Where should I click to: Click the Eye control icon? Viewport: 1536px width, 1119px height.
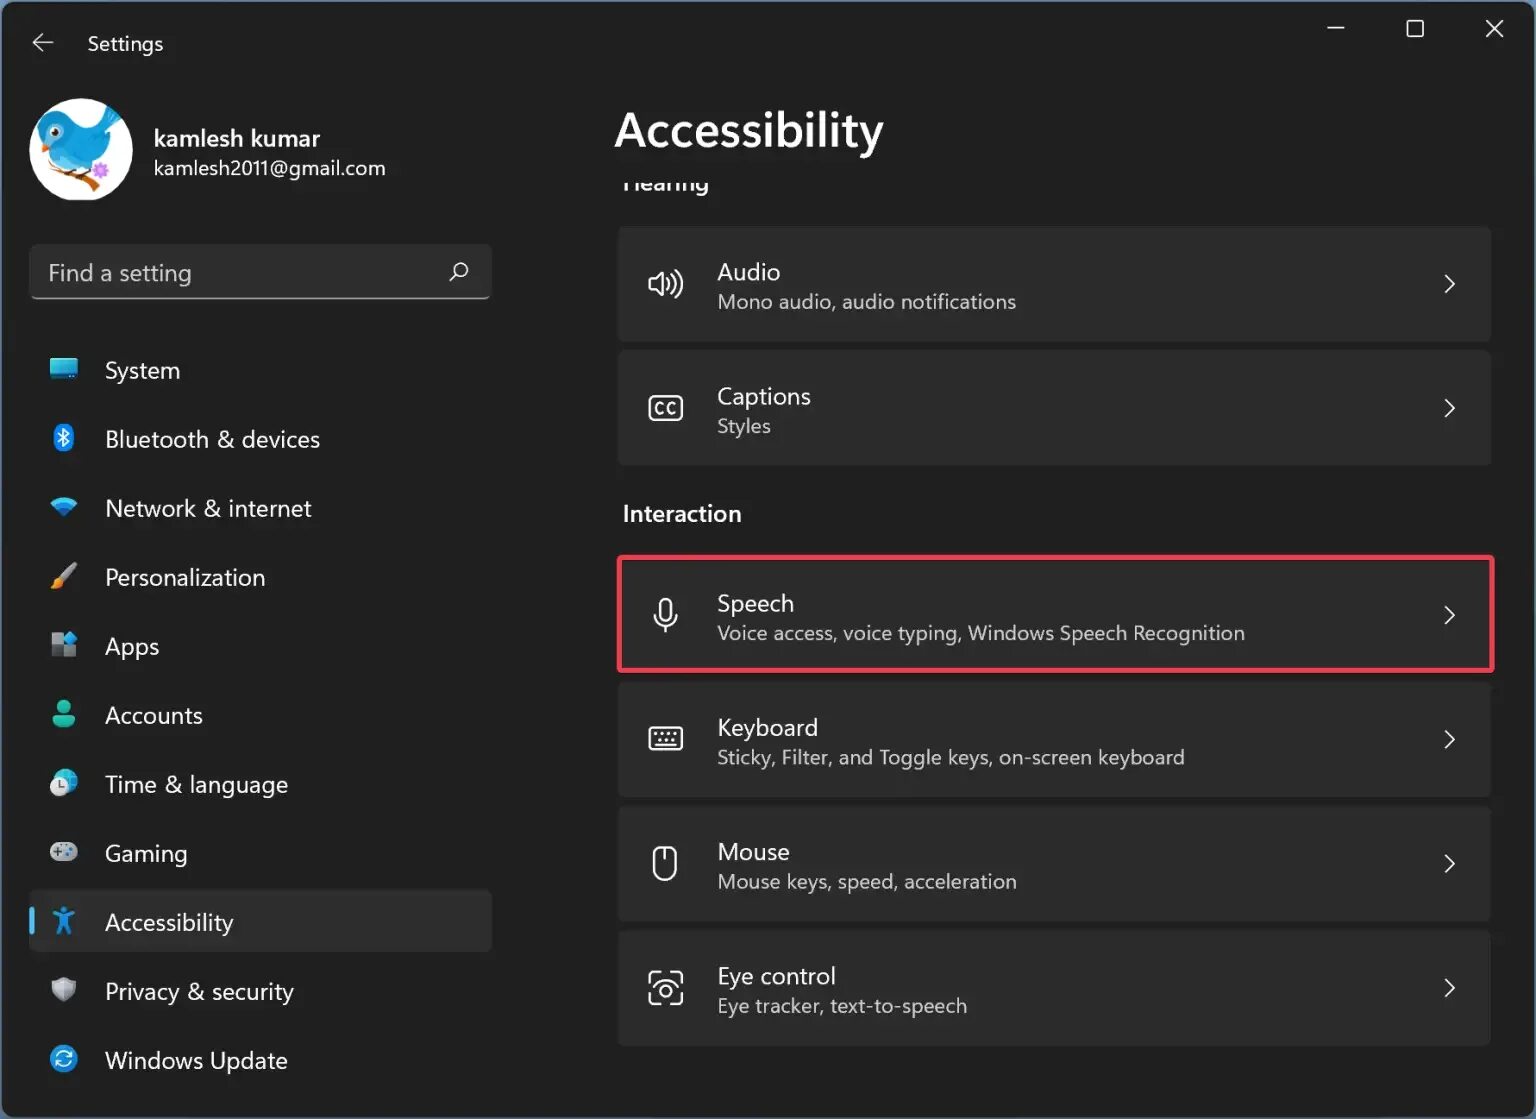click(665, 988)
